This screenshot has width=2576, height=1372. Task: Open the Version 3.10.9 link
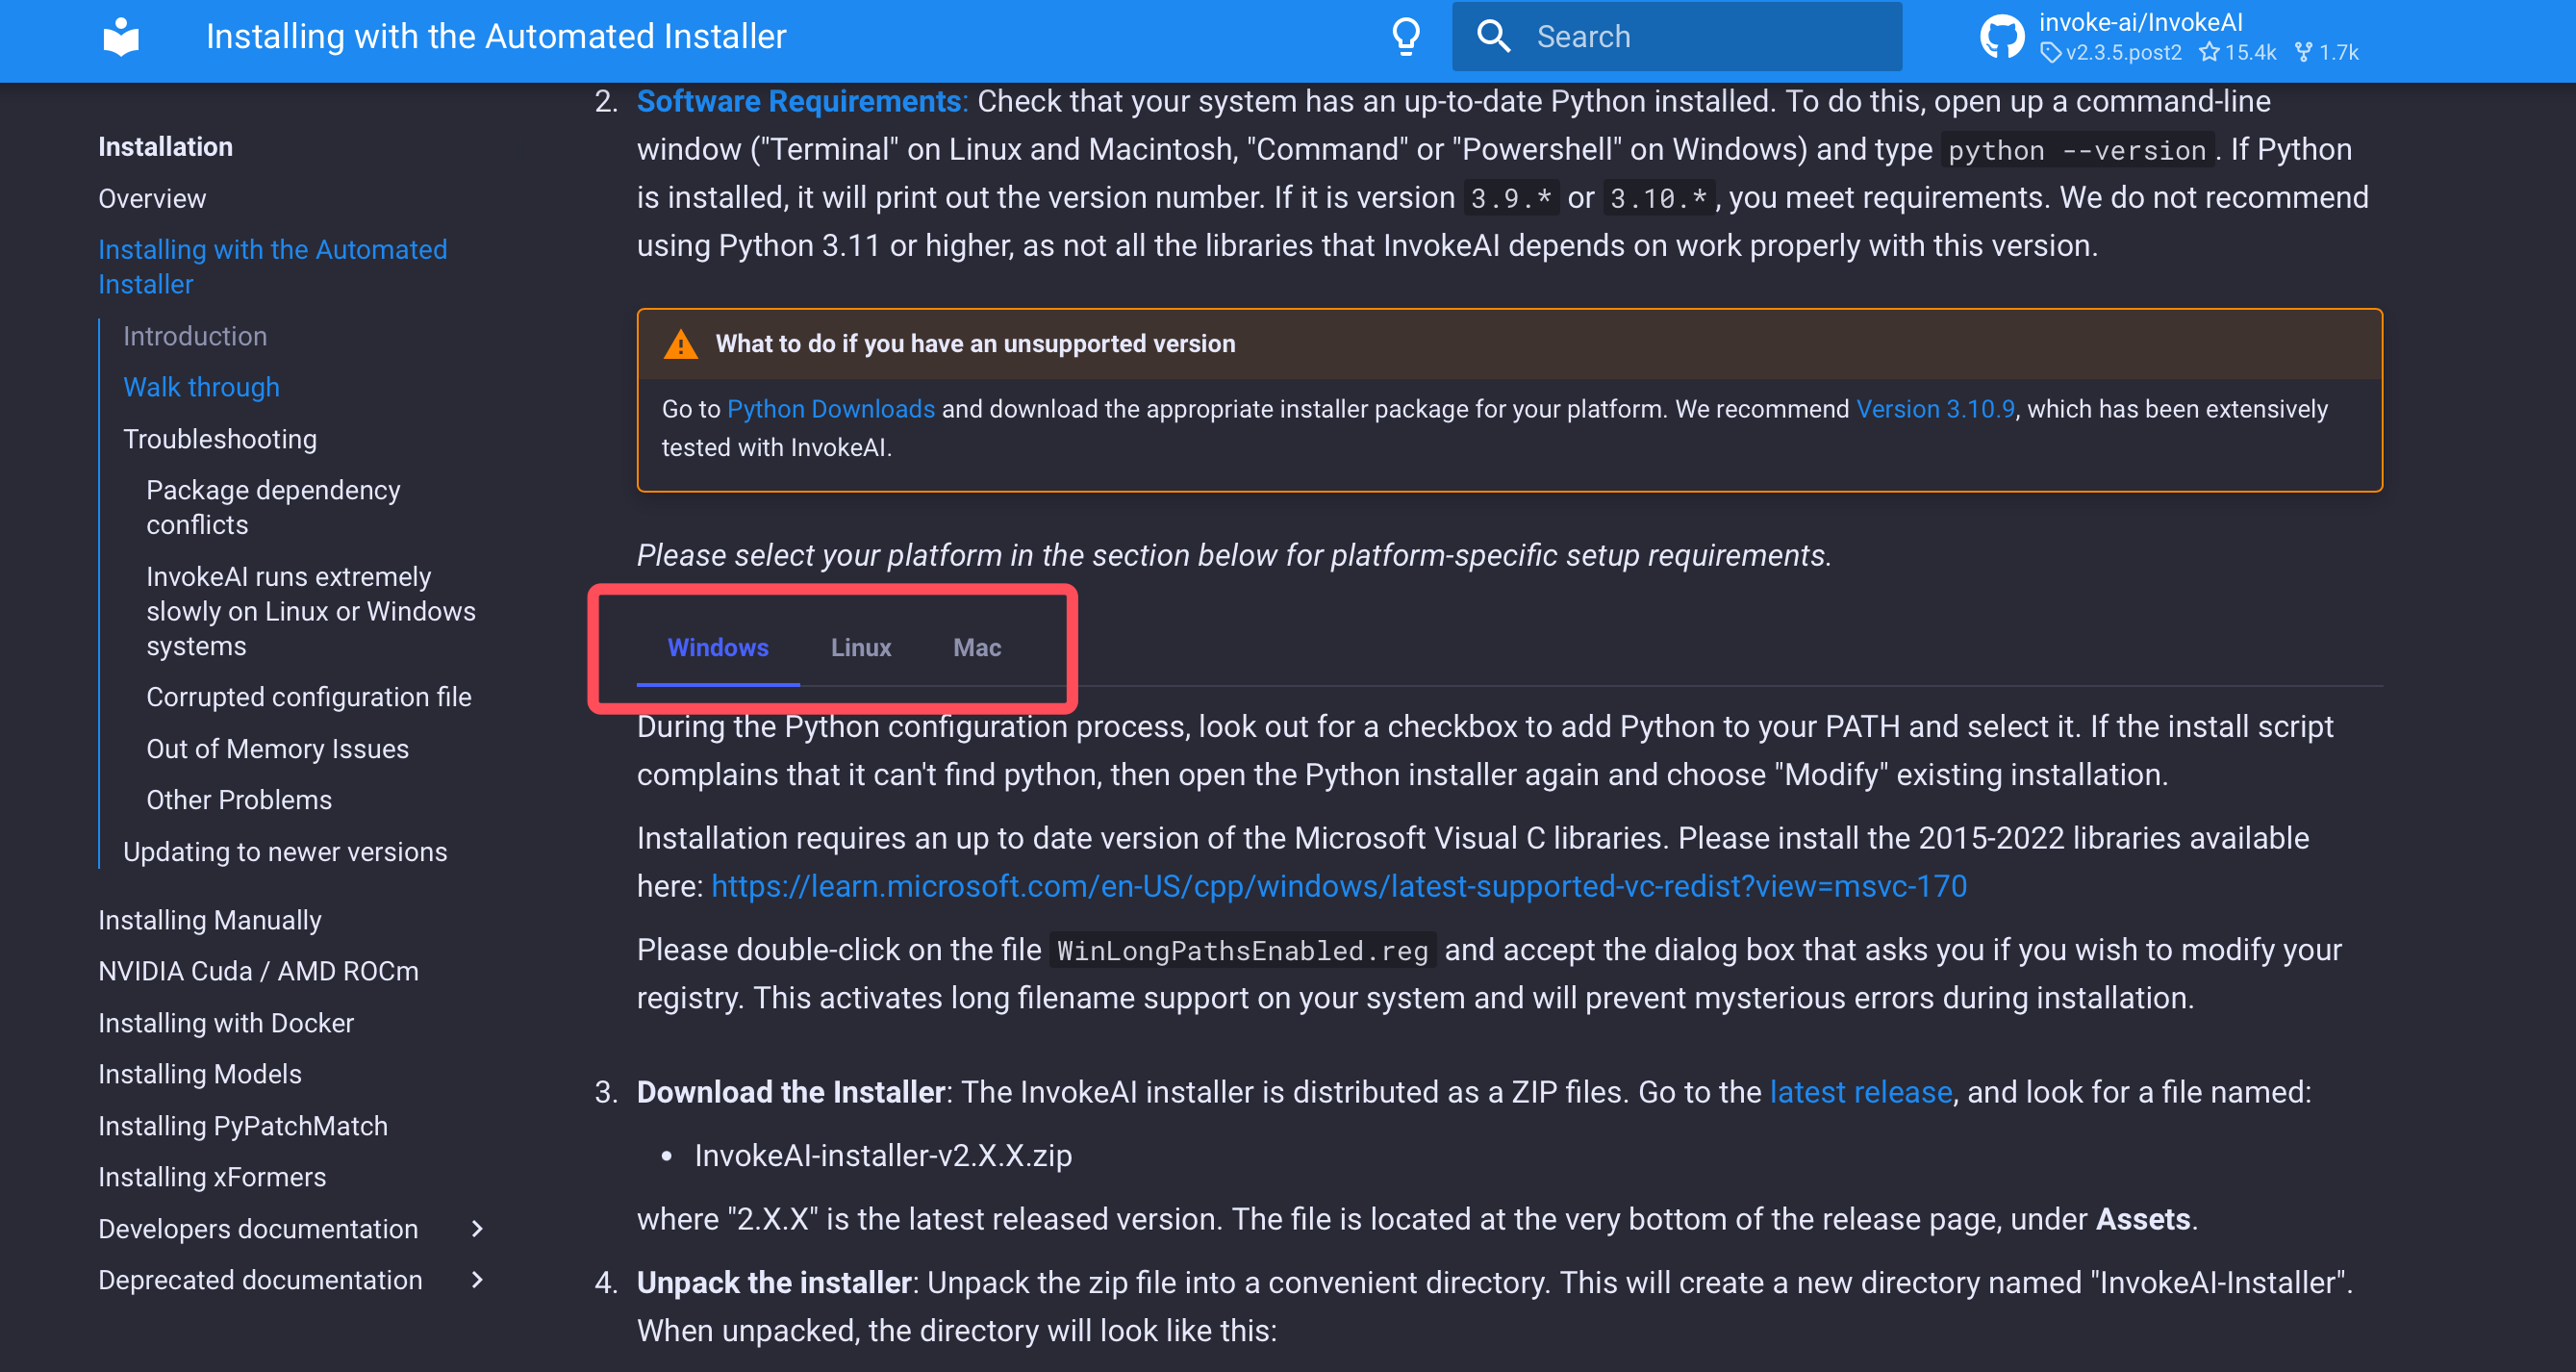click(x=1934, y=409)
